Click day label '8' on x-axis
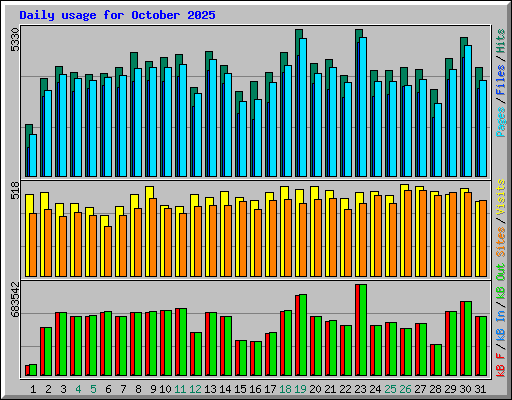Image resolution: width=512 pixels, height=400 pixels. [138, 389]
